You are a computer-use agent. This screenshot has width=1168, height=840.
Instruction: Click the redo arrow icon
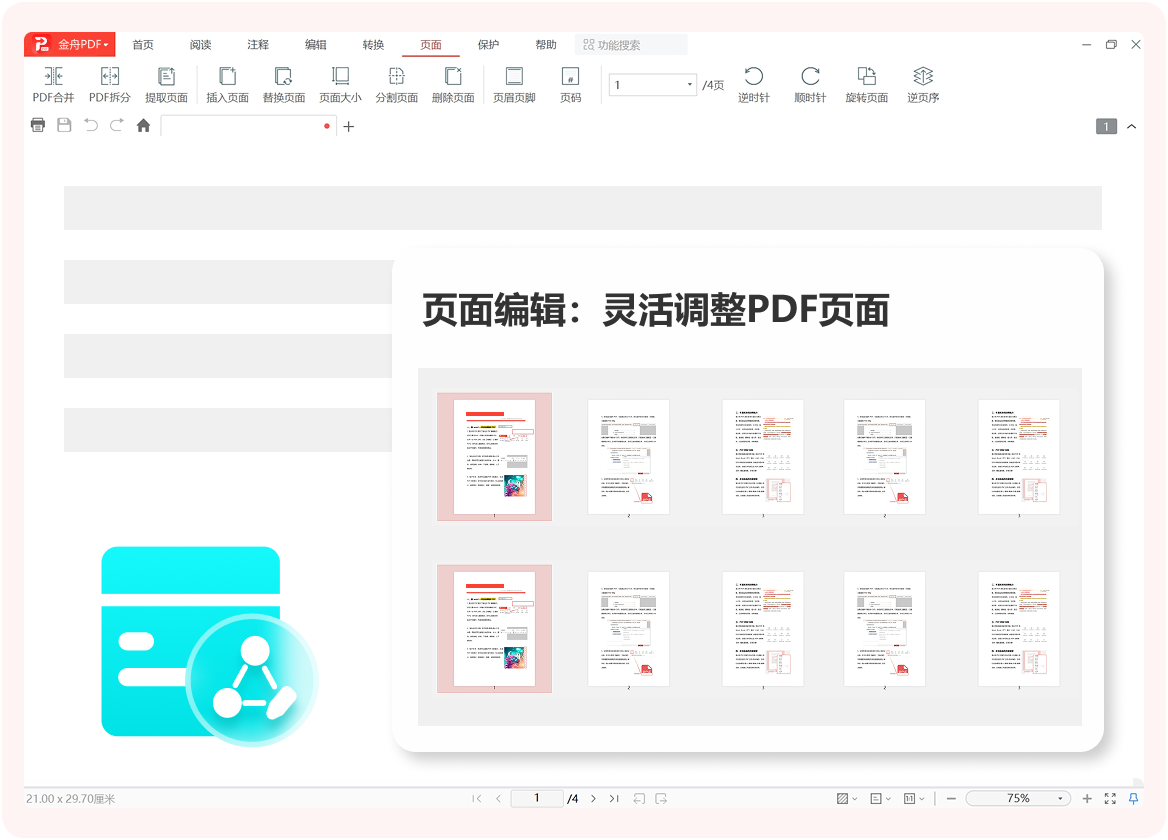tap(117, 125)
